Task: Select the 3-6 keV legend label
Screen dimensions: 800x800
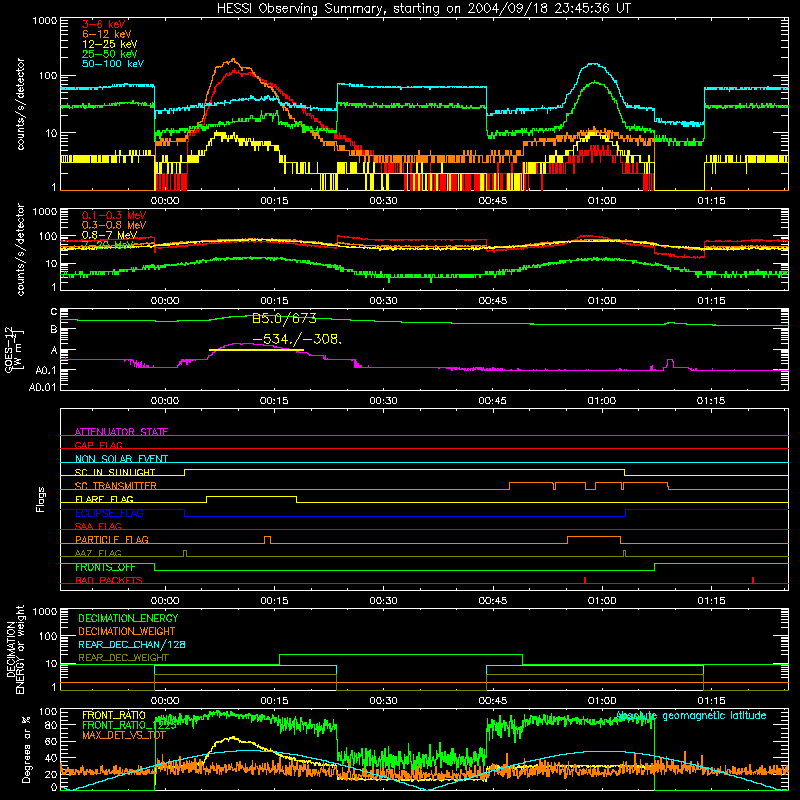Action: pyautogui.click(x=104, y=24)
